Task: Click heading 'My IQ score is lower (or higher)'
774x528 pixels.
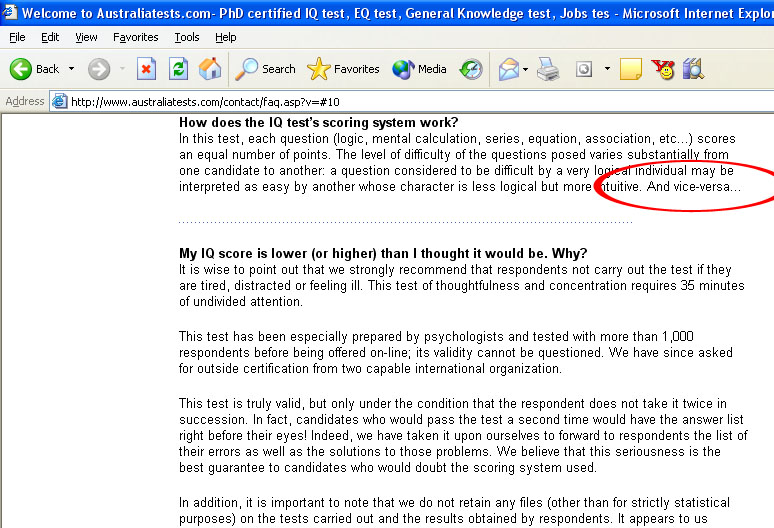Action: (x=383, y=254)
